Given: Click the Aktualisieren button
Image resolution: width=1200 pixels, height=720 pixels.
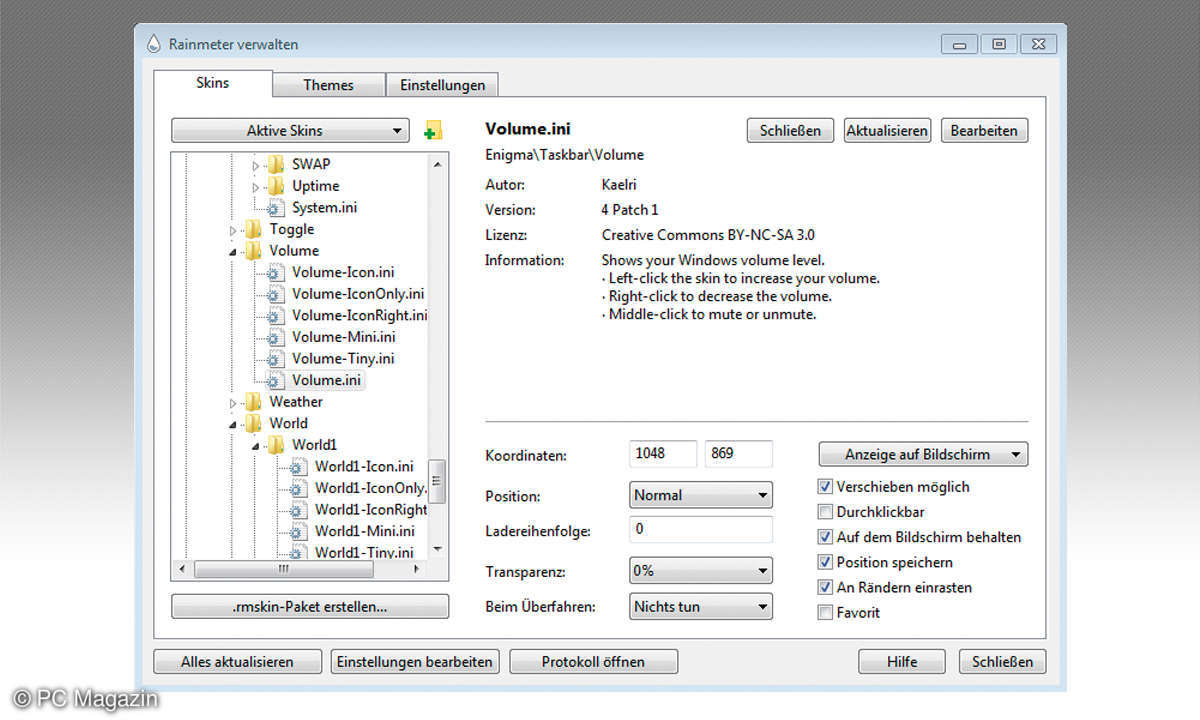Looking at the screenshot, I should (887, 130).
